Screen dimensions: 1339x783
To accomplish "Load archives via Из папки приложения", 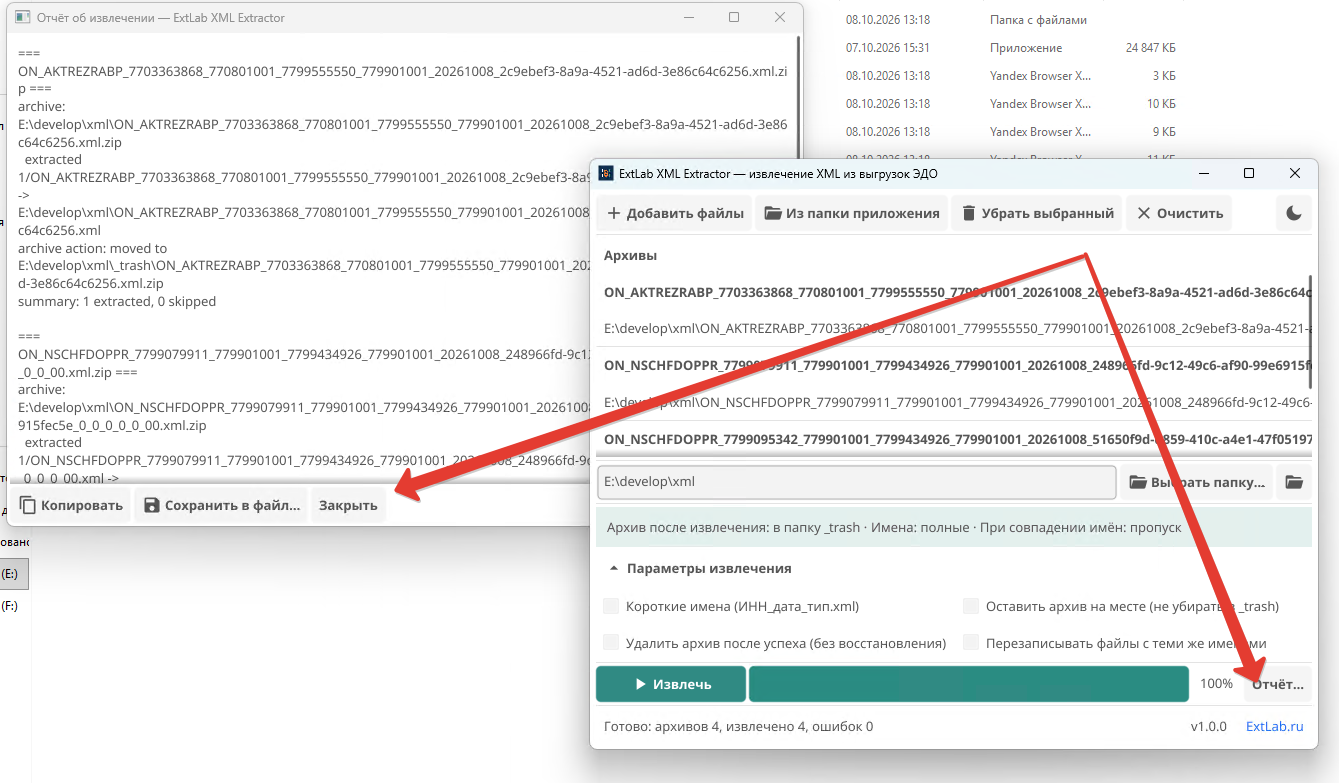I will [x=851, y=213].
